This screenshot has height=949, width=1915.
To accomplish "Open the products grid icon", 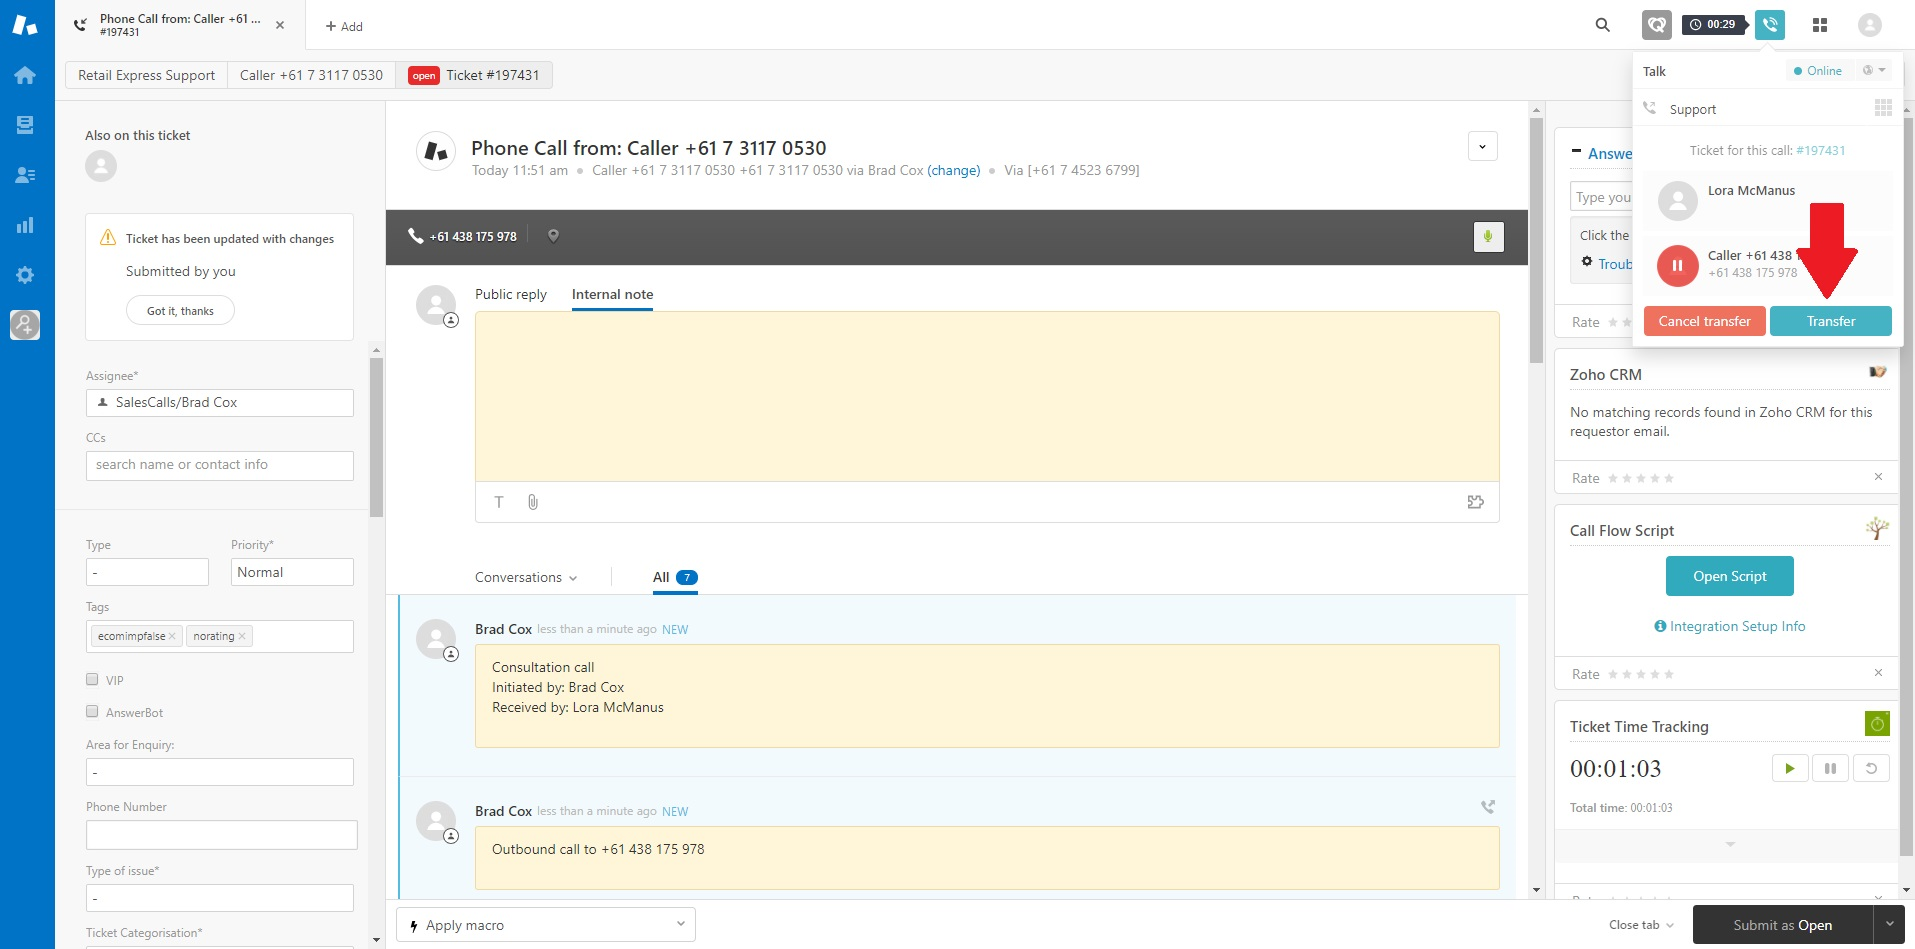I will coord(1820,25).
